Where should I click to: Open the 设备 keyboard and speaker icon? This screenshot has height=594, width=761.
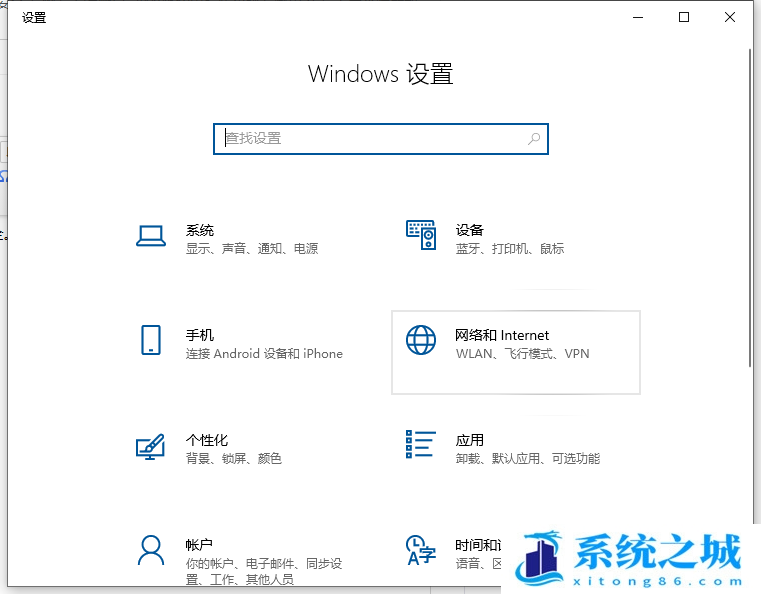coord(421,235)
